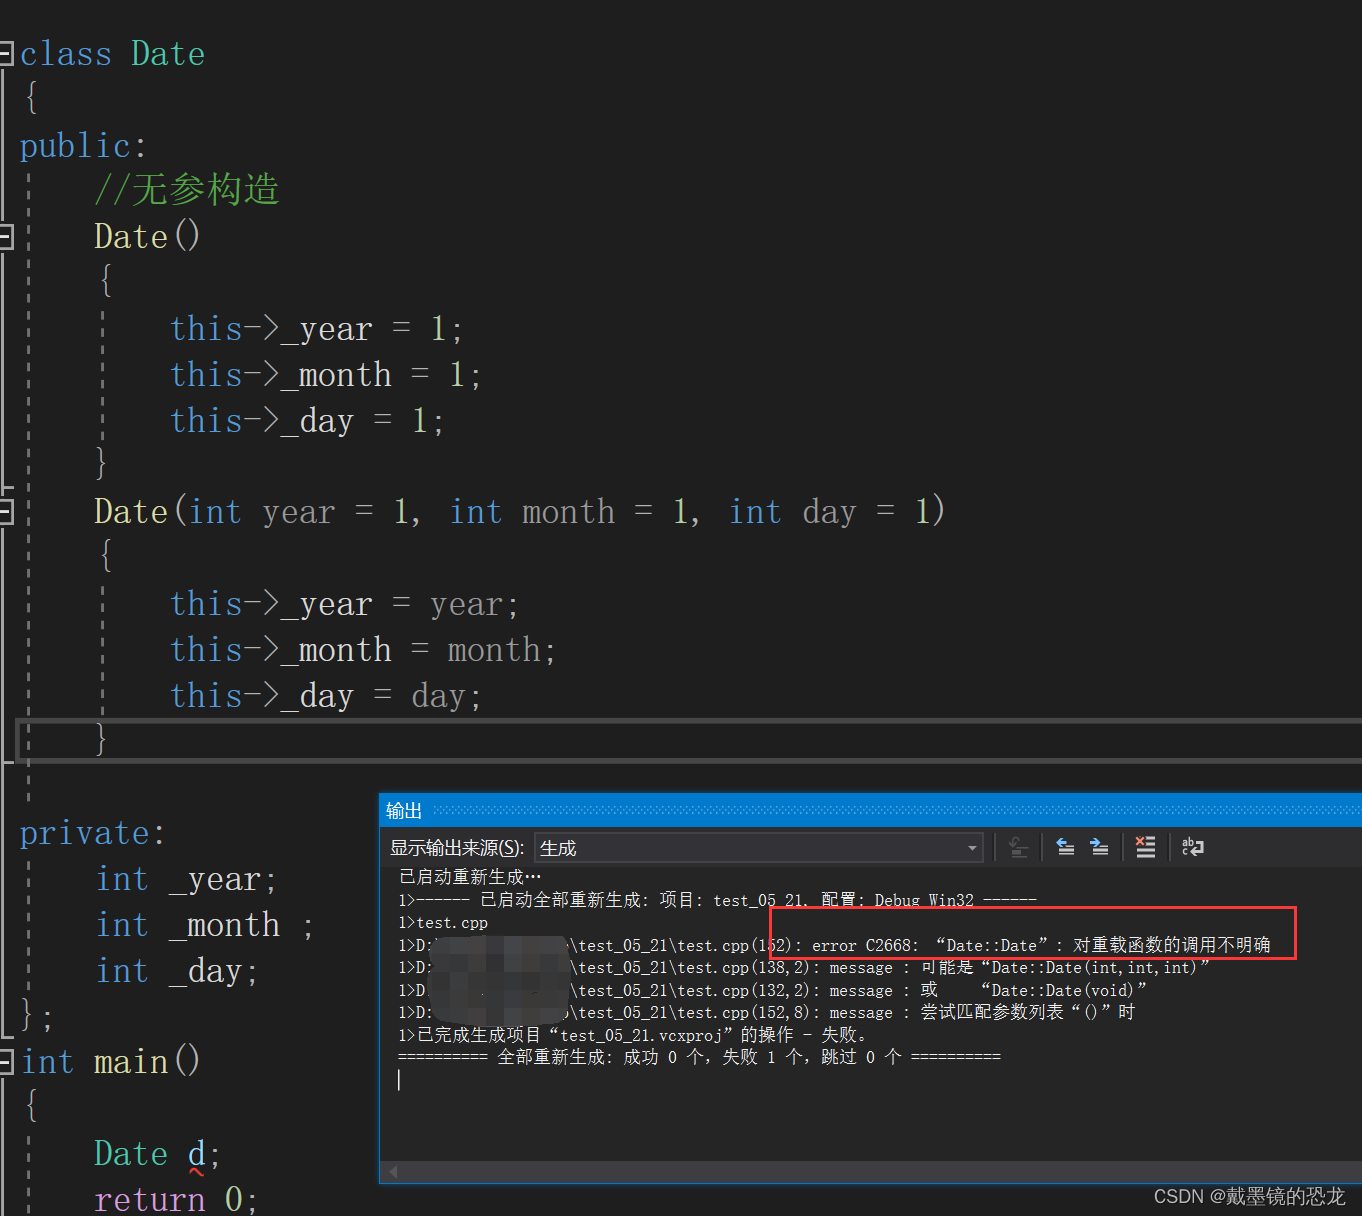Click the output panel scroll left arrow
Screen dimensions: 1362x1216
[x=393, y=1171]
